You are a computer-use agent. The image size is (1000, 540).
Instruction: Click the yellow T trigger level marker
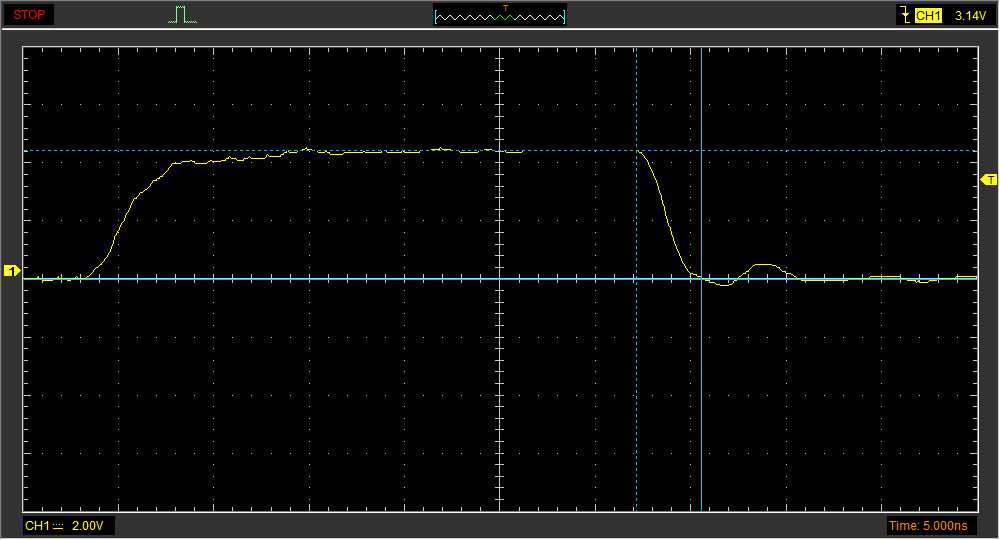click(990, 180)
